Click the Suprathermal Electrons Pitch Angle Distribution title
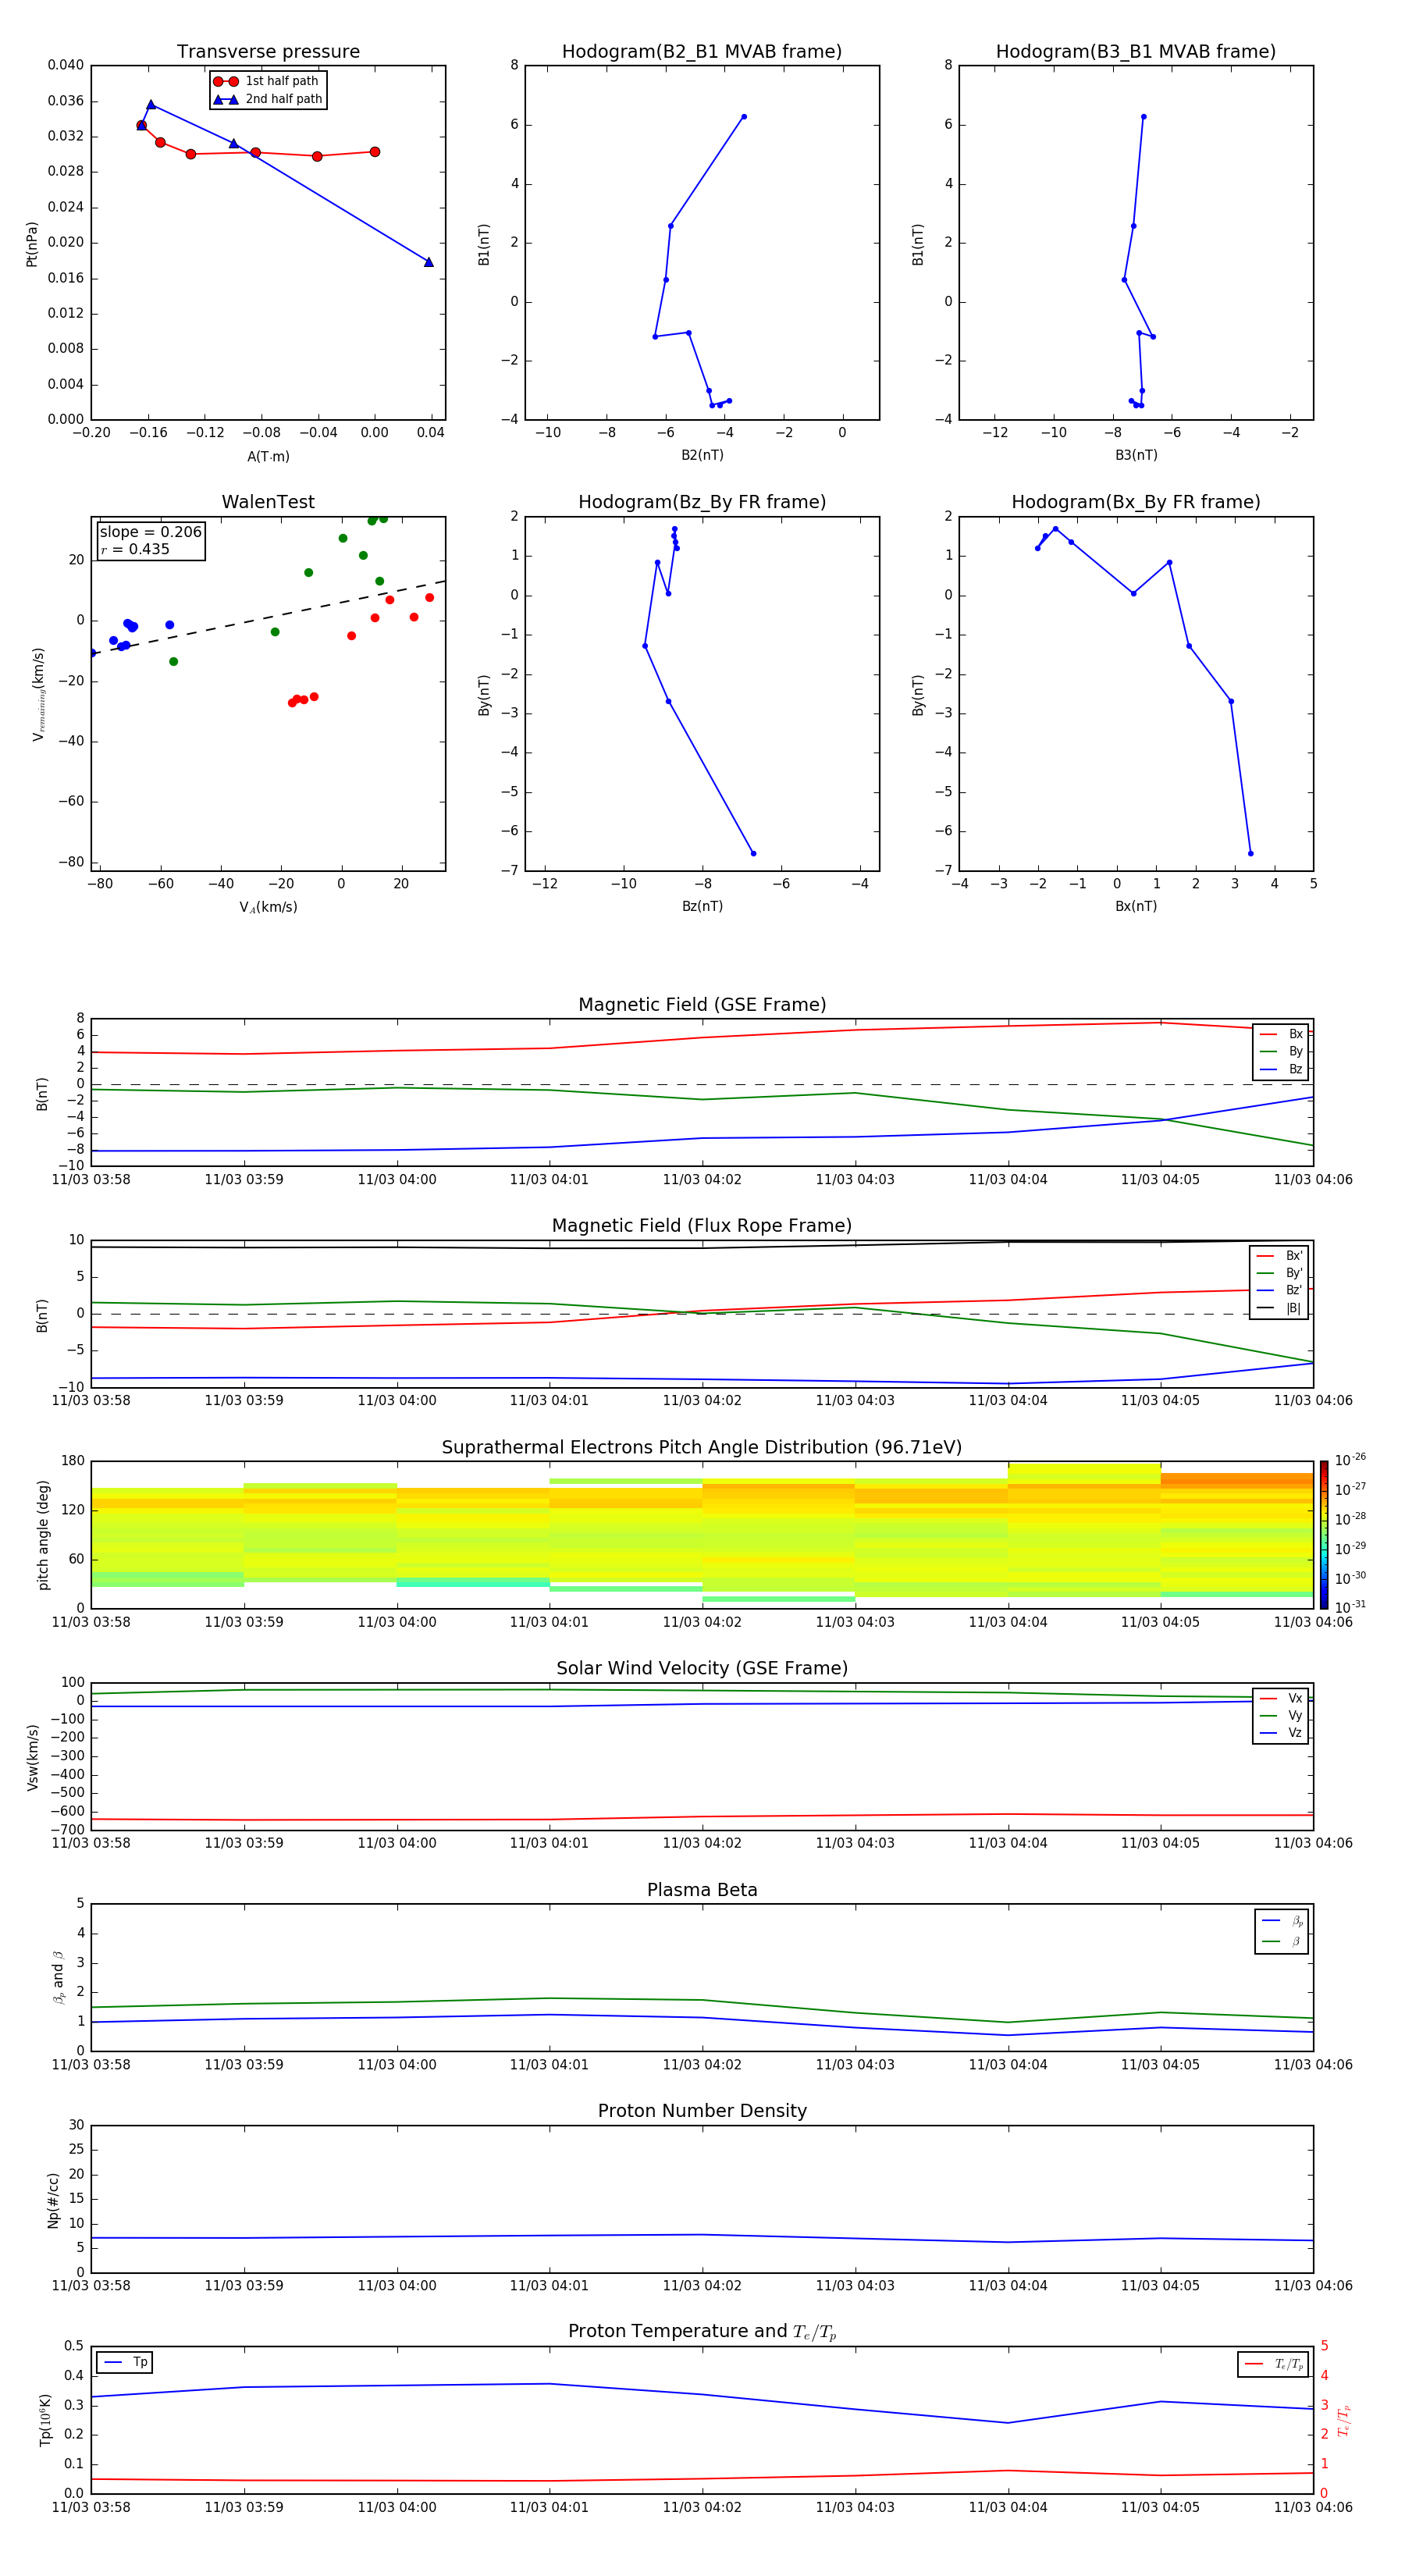Image resolution: width=1405 pixels, height=2576 pixels. (x=702, y=1448)
